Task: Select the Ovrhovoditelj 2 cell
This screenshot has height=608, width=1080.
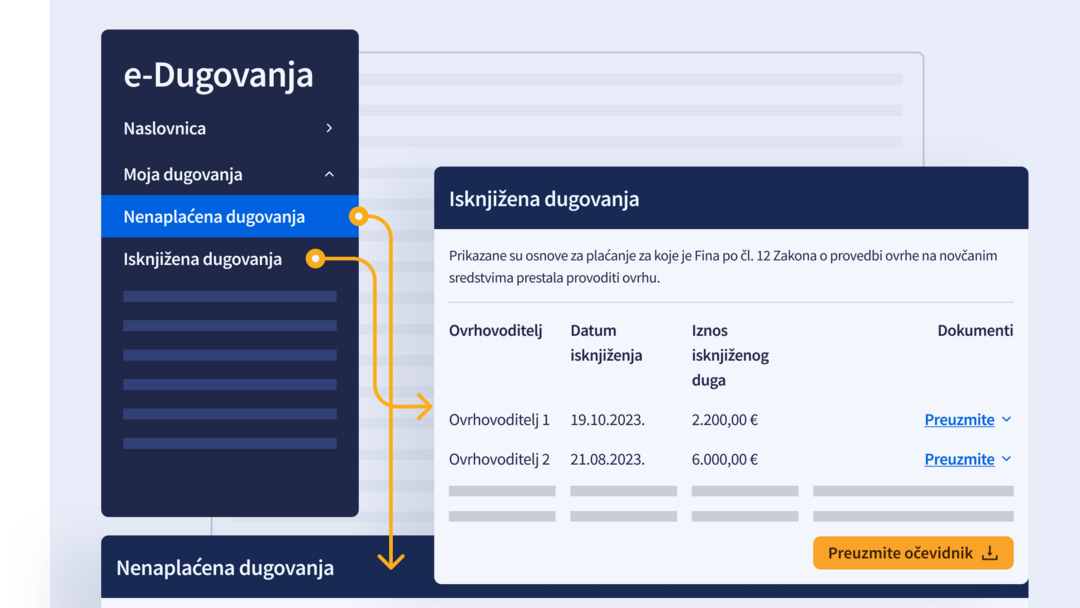Action: point(499,459)
